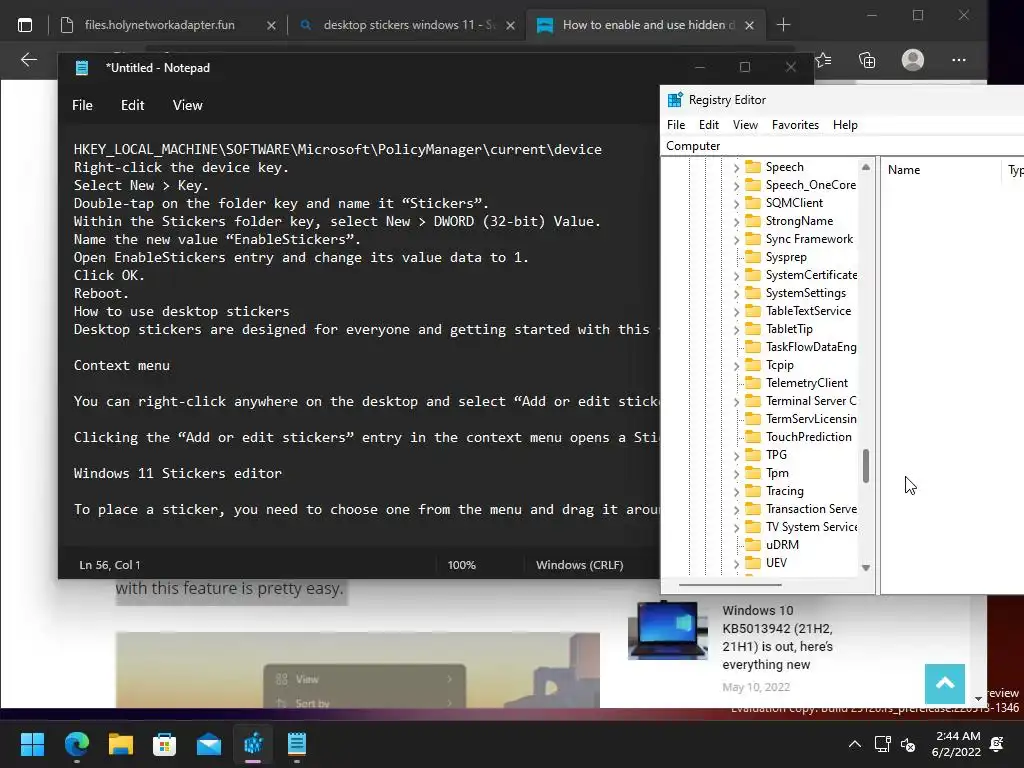Expand the SQMClient registry key
Image resolution: width=1024 pixels, height=768 pixels.
coord(736,203)
